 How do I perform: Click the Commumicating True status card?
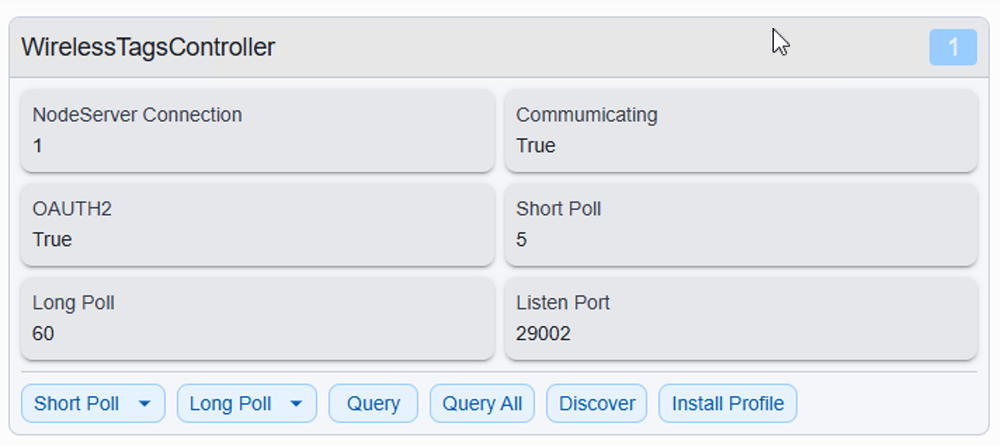coord(741,131)
